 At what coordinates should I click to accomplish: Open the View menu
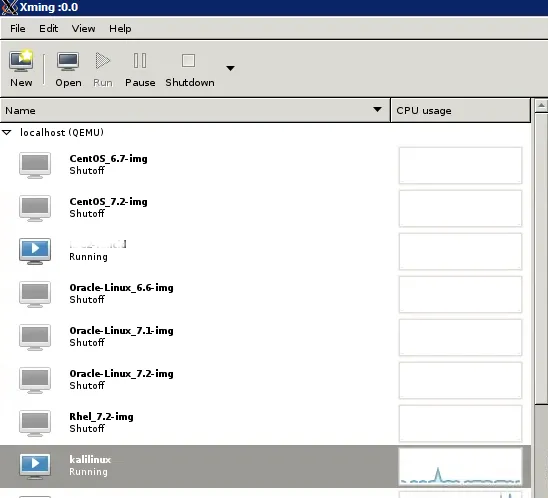click(83, 28)
